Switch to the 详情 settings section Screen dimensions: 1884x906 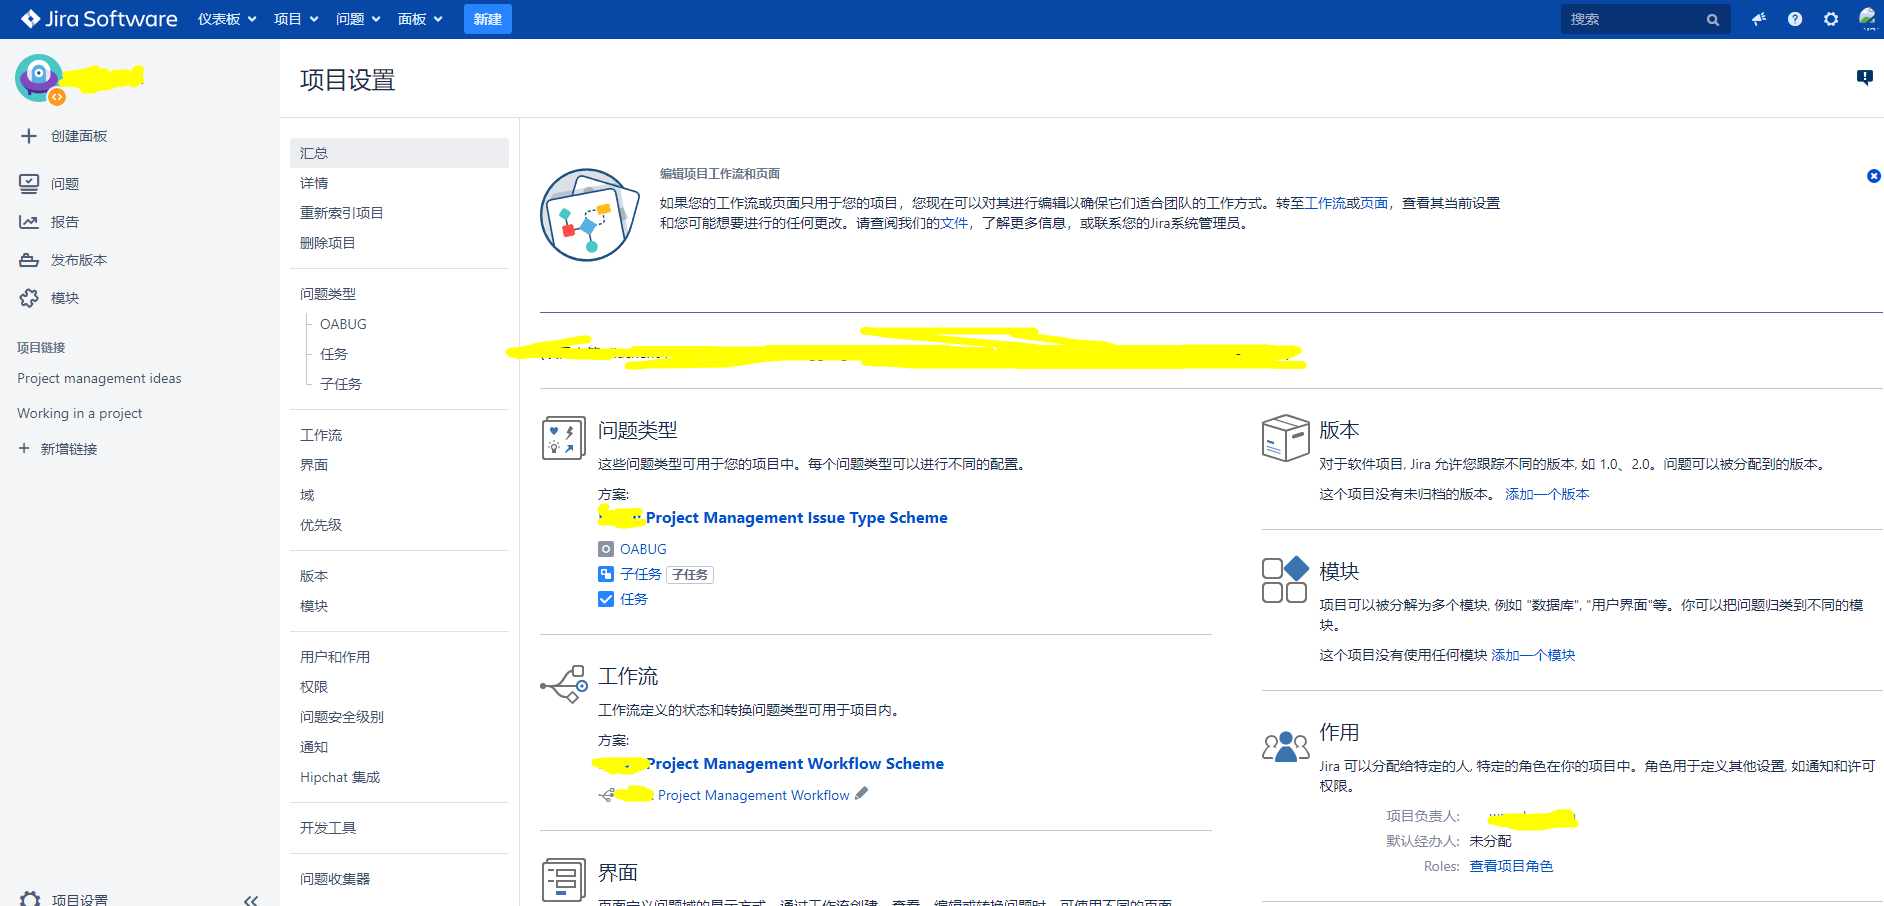314,182
